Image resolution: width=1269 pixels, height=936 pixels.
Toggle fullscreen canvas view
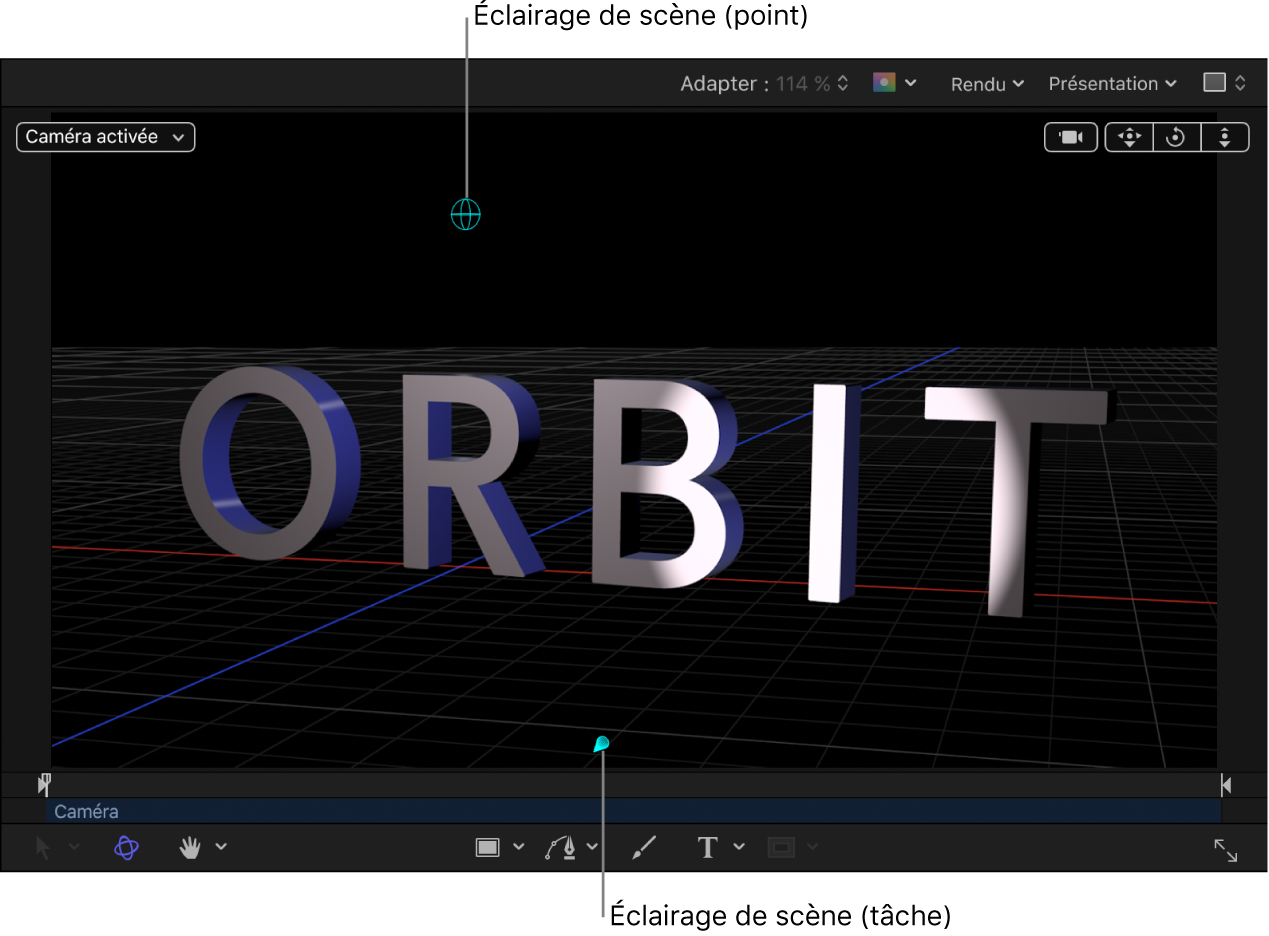(x=1227, y=851)
